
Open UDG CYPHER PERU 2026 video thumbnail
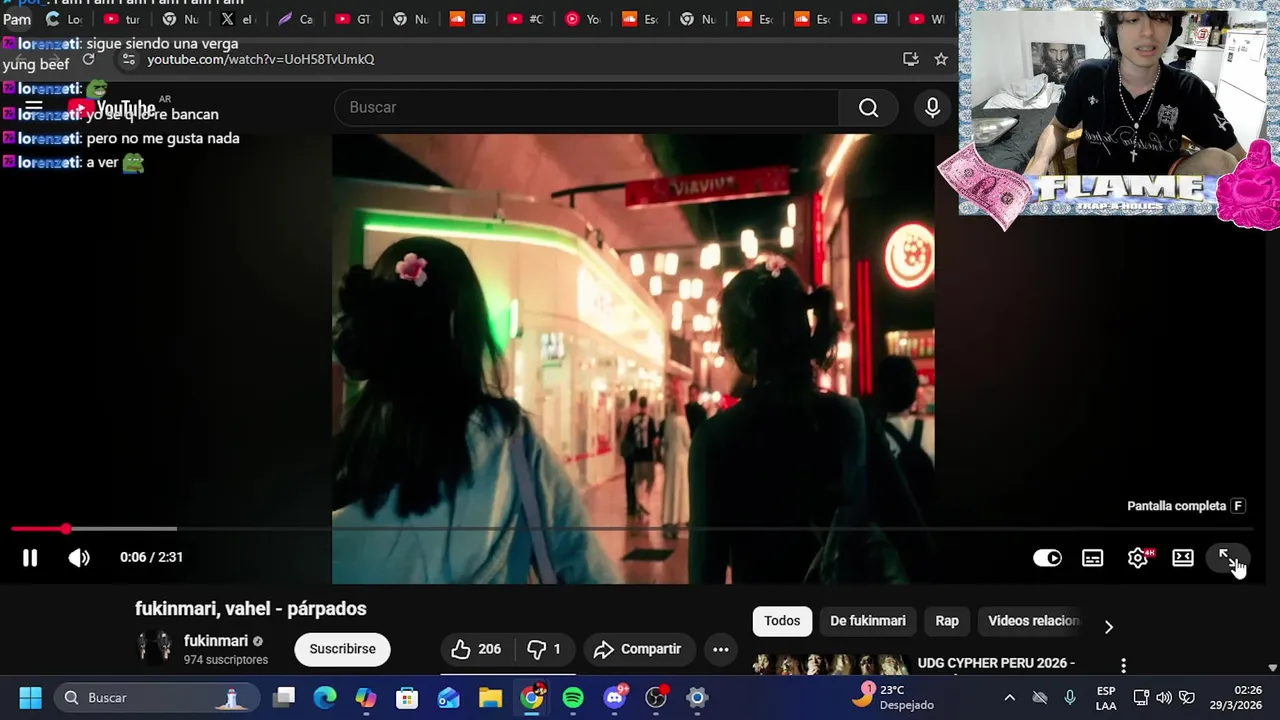pos(830,665)
